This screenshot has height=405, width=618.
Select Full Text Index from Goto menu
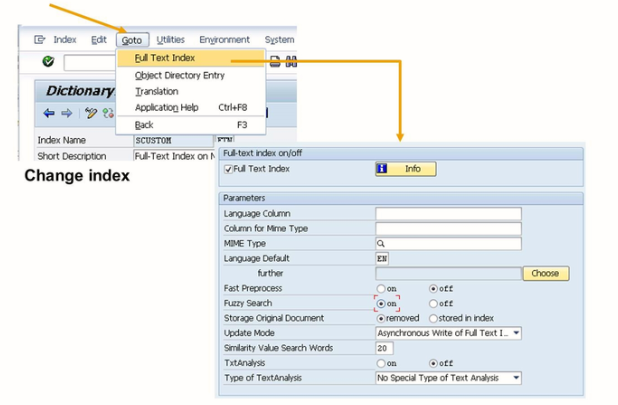click(x=163, y=58)
